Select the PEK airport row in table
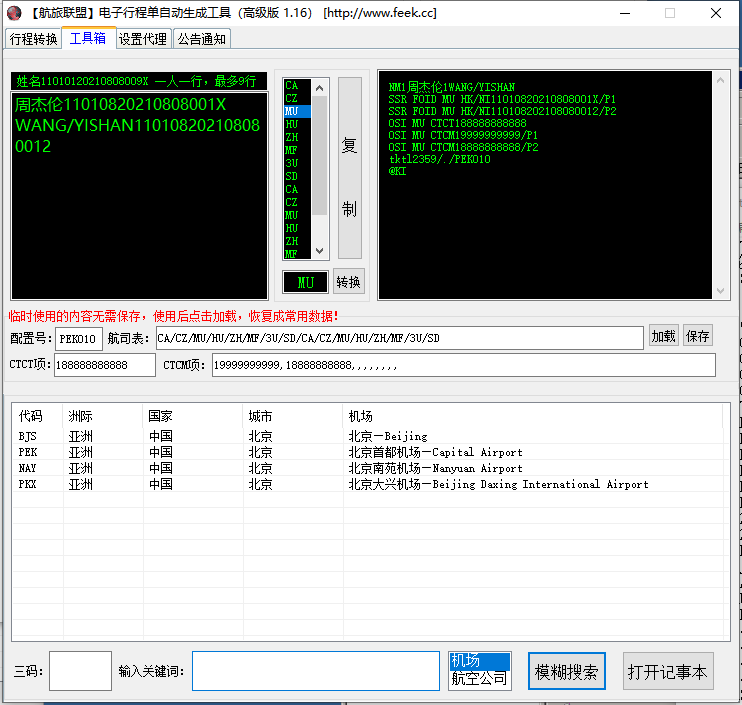 (x=300, y=452)
